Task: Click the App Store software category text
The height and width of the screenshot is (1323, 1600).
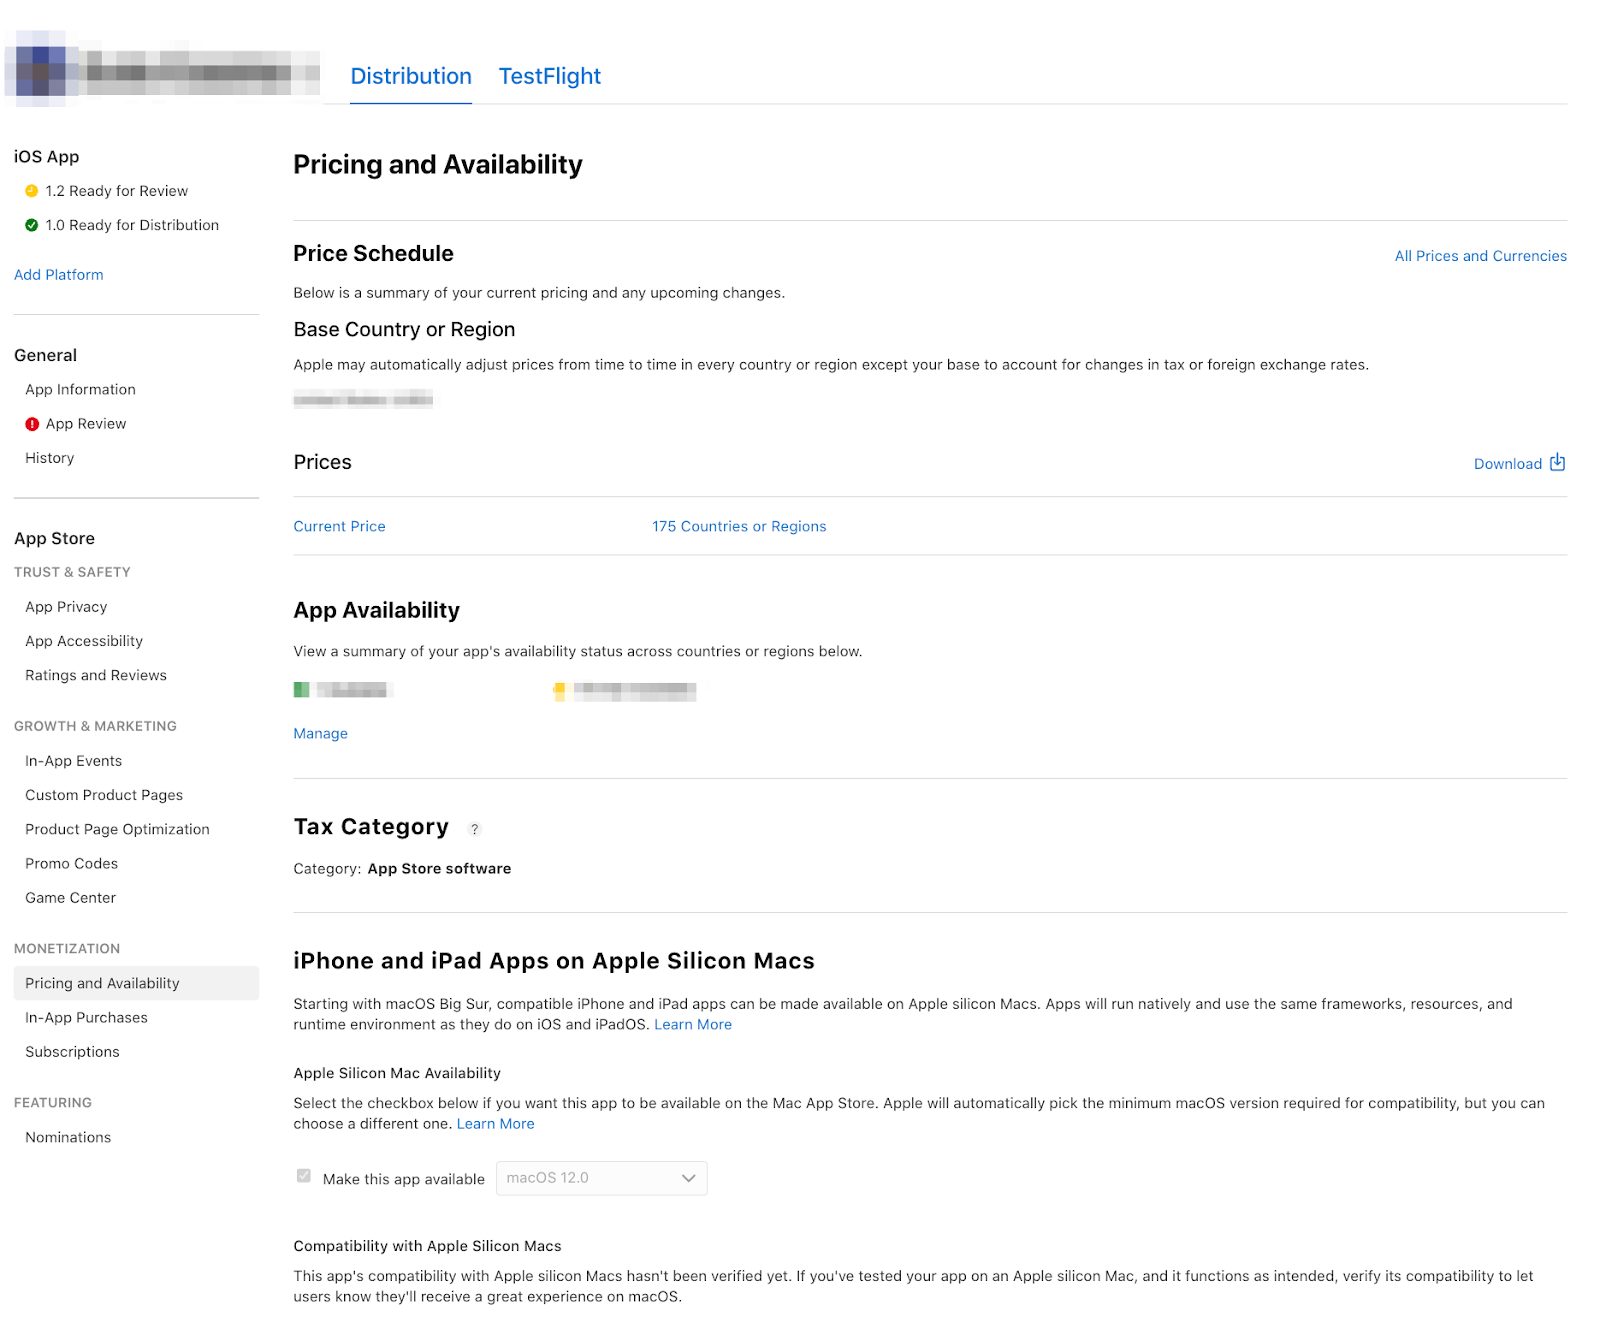Action: [439, 869]
